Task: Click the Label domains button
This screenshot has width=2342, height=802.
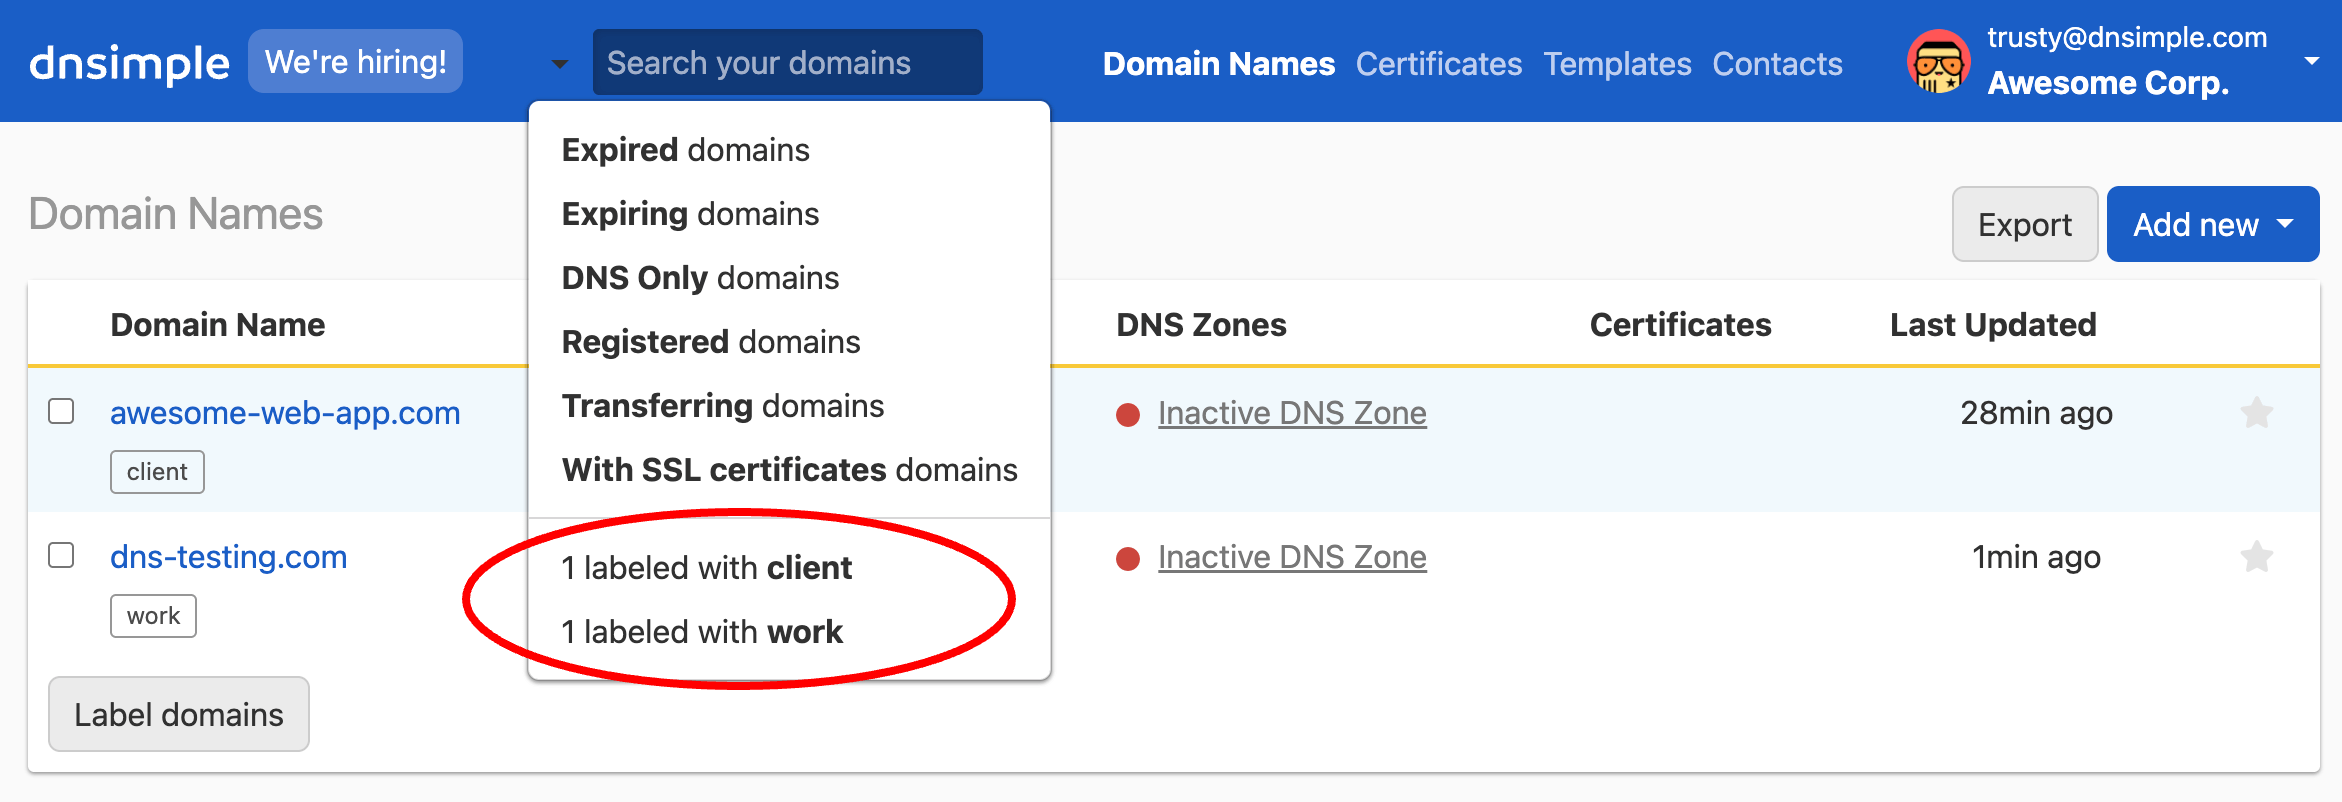Action: [x=179, y=714]
